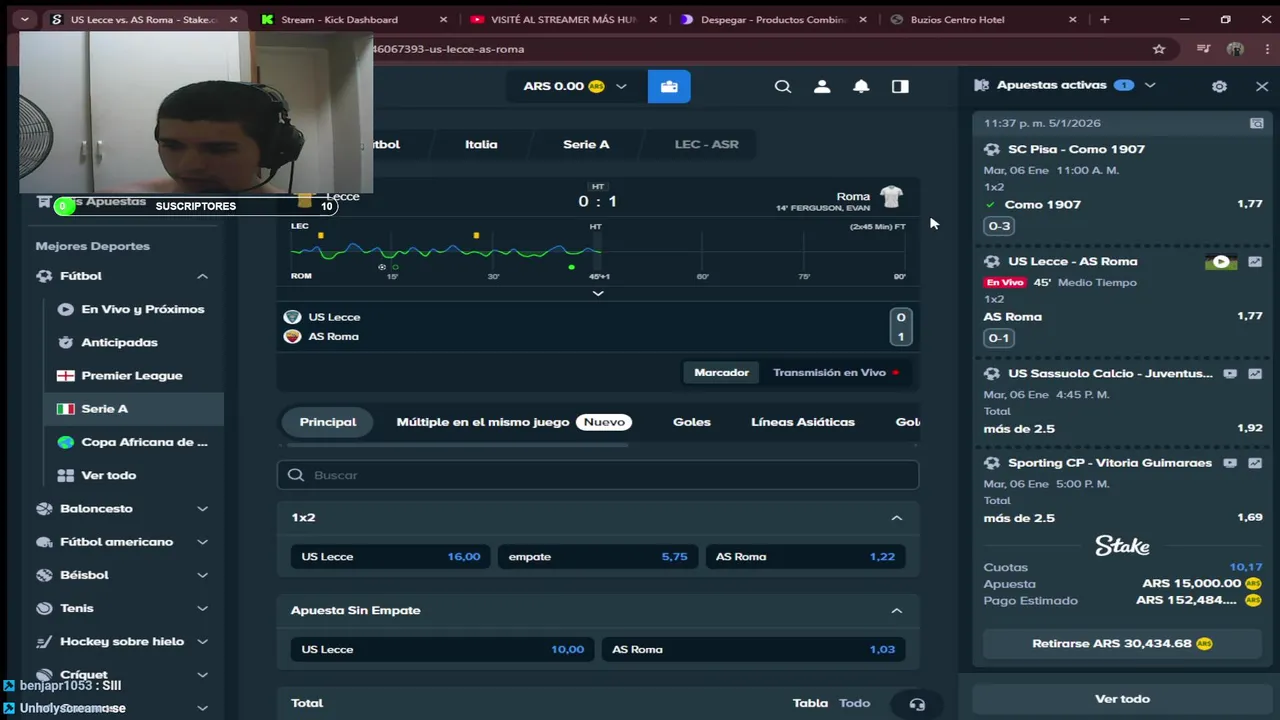1280x720 pixels.
Task: Expand the match timeline chevron
Action: pyautogui.click(x=598, y=293)
